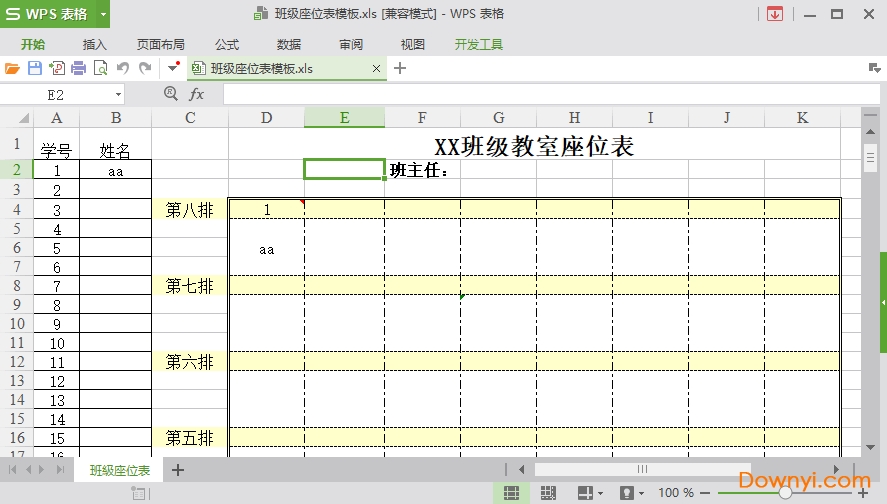The height and width of the screenshot is (504, 887).
Task: Select row 2 header
Action: [x=16, y=169]
